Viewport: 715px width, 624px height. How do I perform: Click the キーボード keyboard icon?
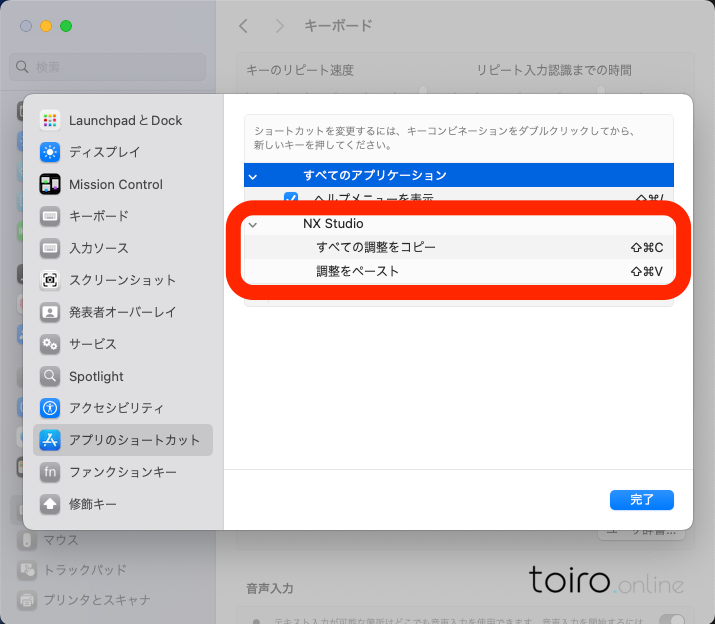pyautogui.click(x=50, y=216)
